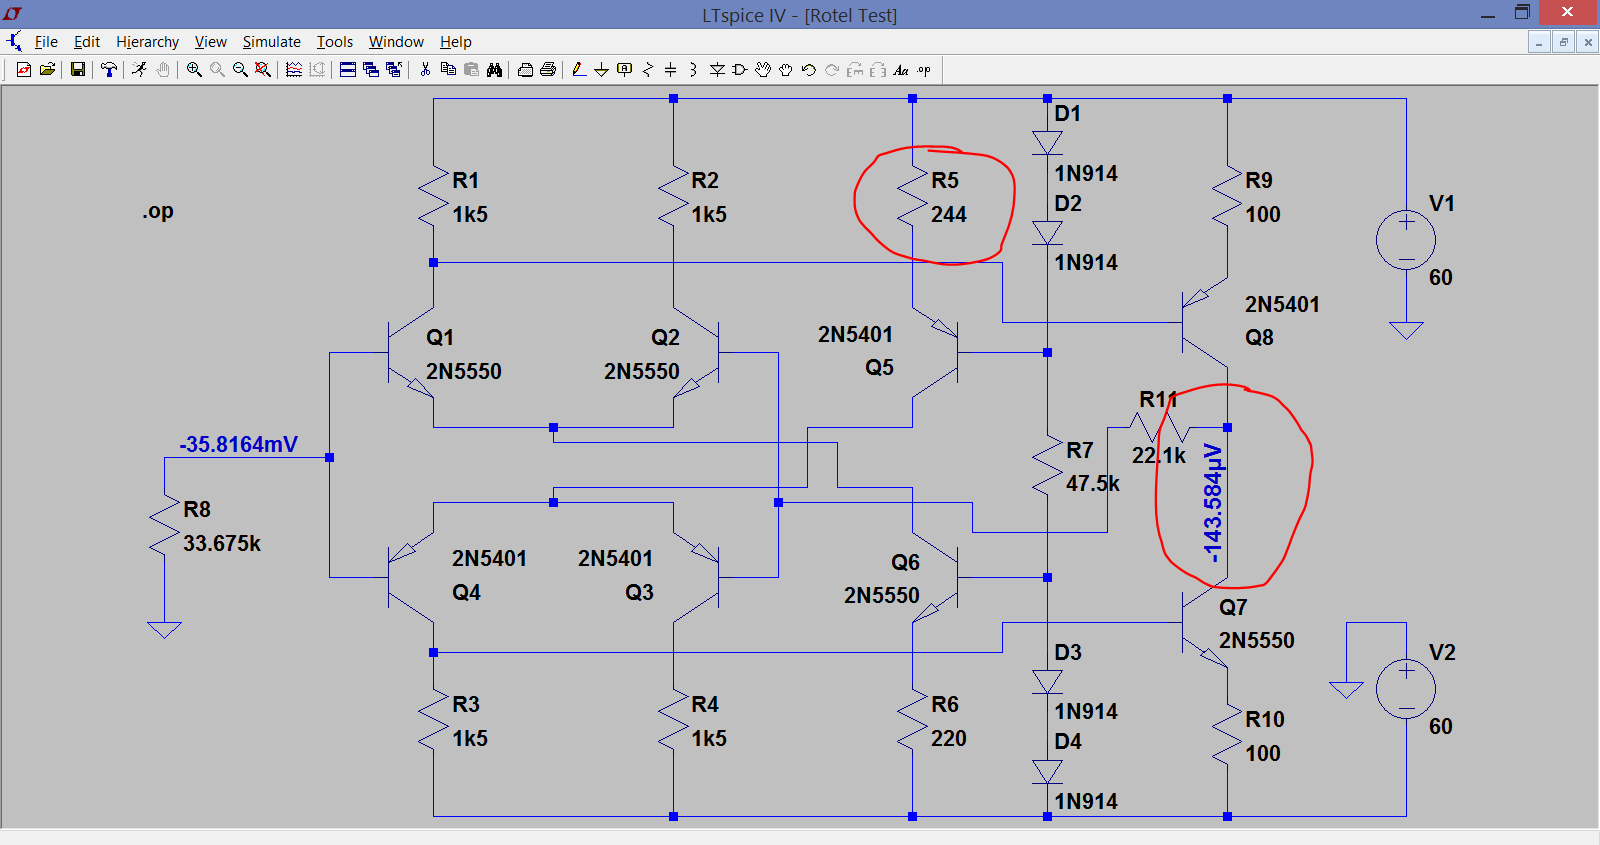Click the R10 value 100
This screenshot has width=1600, height=845.
click(1263, 753)
